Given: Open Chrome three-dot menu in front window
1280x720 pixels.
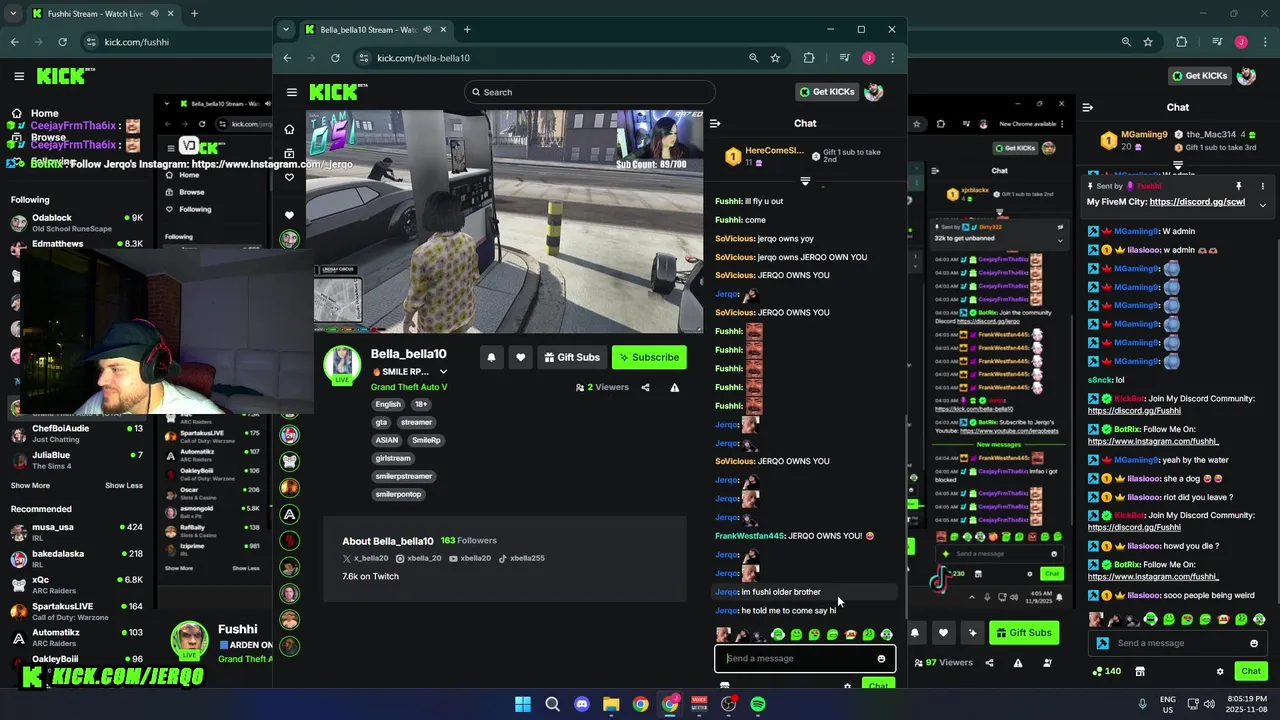Looking at the screenshot, I should click(x=893, y=58).
